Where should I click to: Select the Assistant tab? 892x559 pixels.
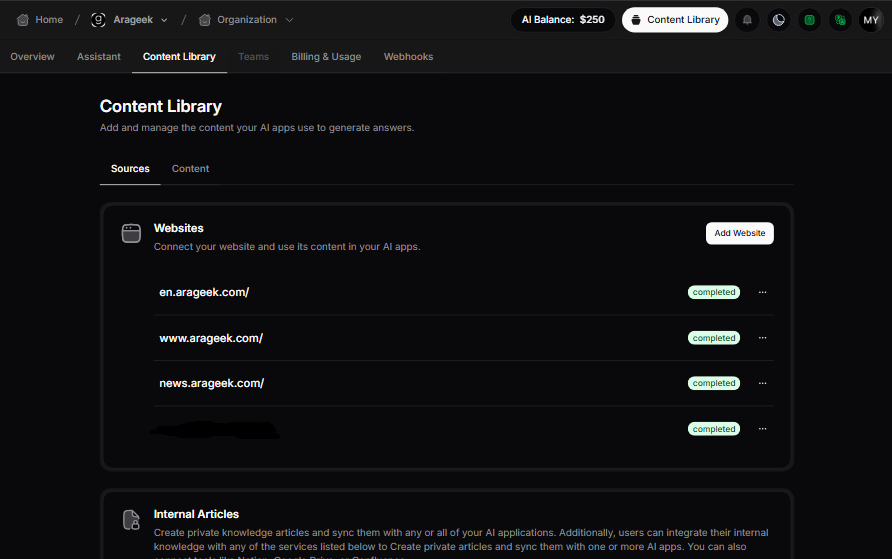[x=99, y=57]
